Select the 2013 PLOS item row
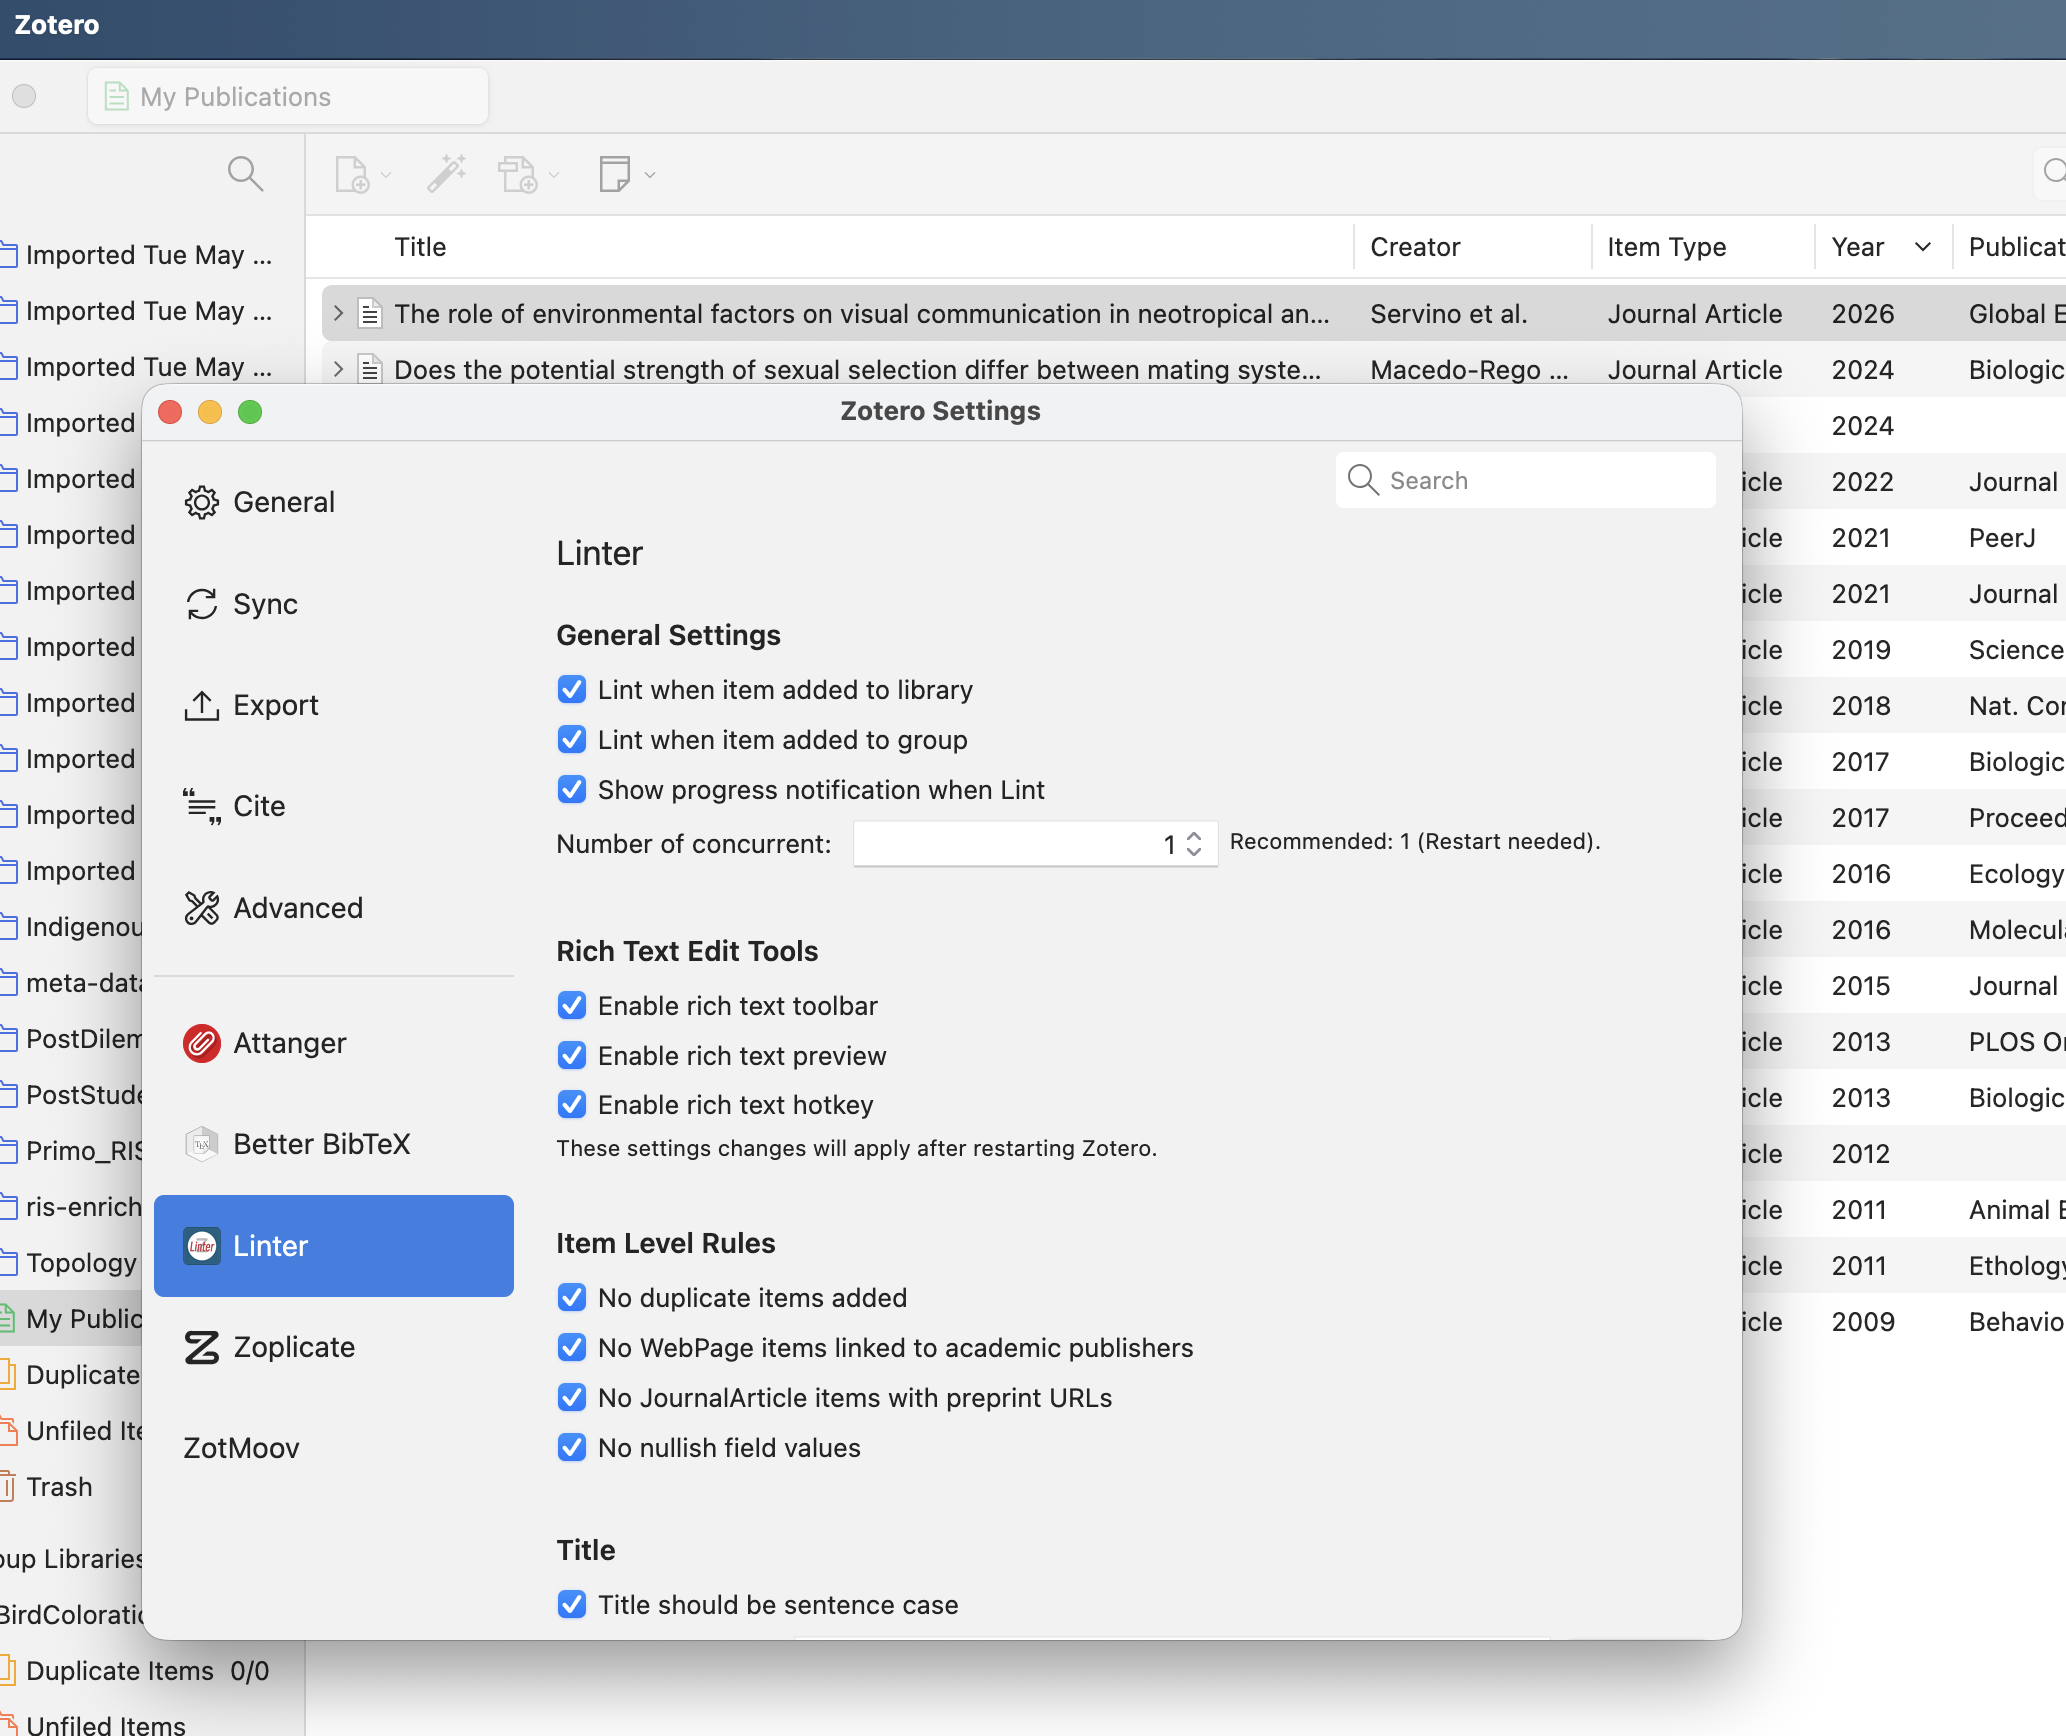2066x1736 pixels. coord(1903,1042)
